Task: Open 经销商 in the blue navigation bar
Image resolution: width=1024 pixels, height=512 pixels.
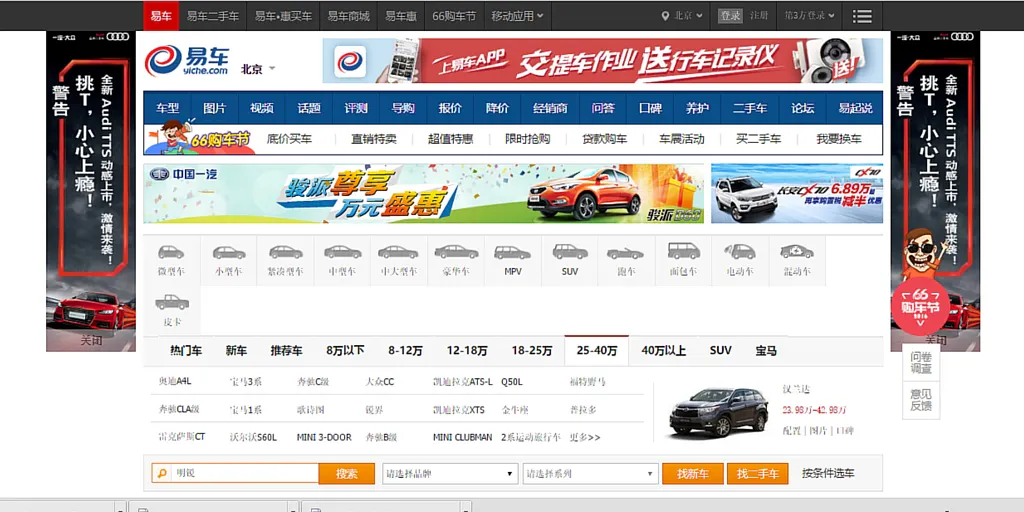Action: tap(551, 108)
